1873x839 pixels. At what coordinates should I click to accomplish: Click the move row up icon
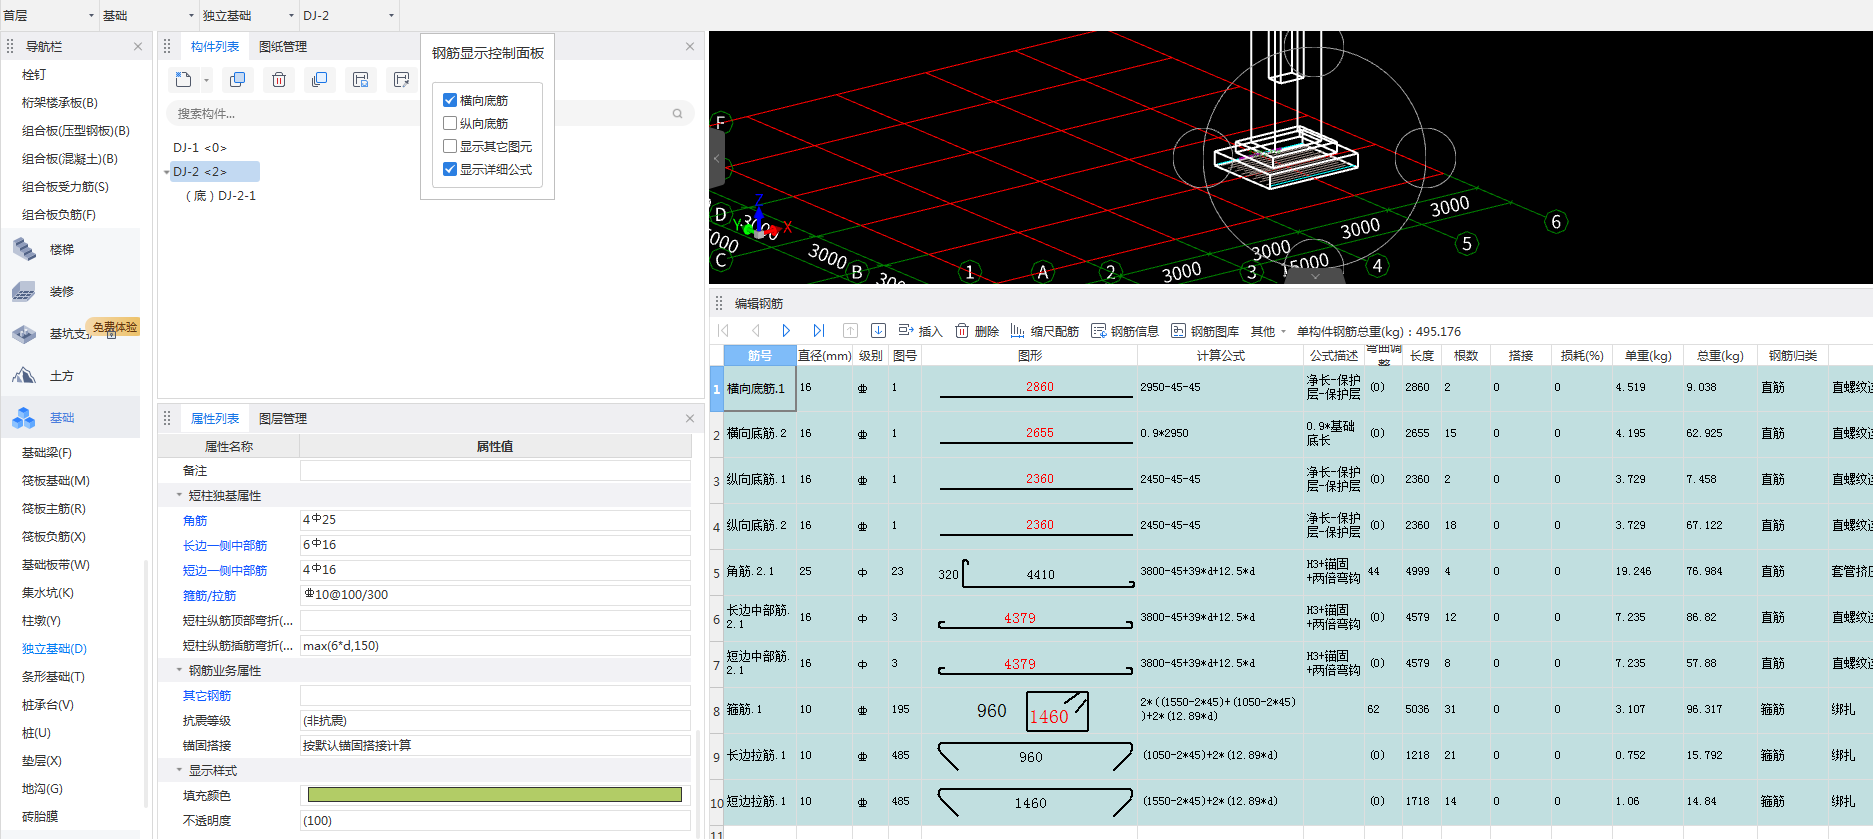(850, 331)
